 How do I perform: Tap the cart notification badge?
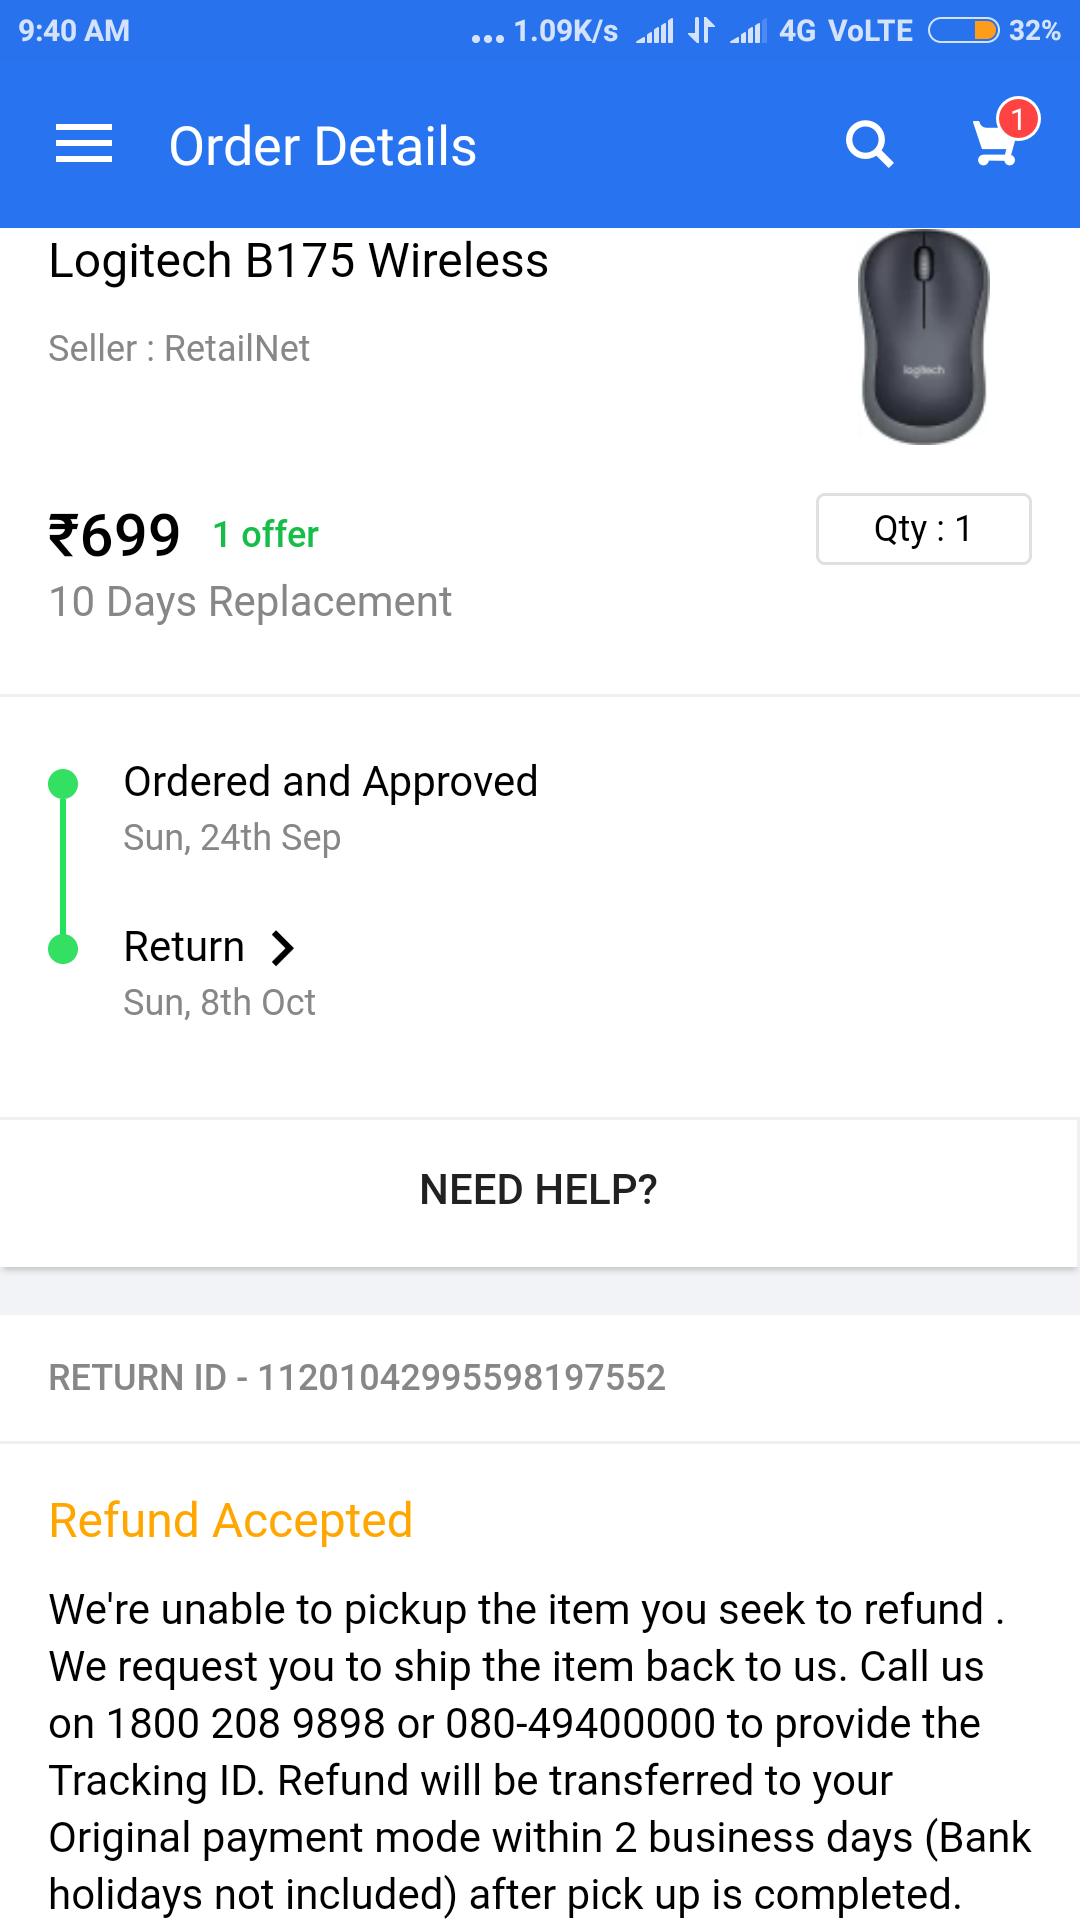point(1018,120)
